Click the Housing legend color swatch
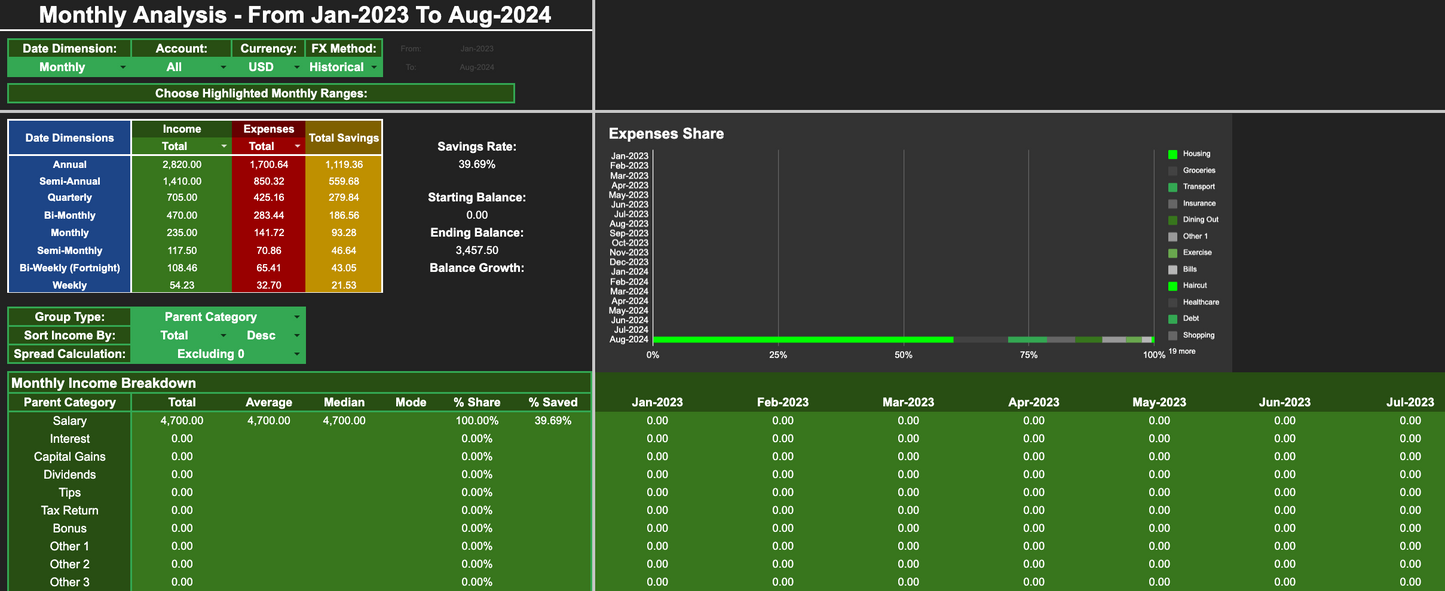This screenshot has width=1445, height=591. tap(1172, 154)
